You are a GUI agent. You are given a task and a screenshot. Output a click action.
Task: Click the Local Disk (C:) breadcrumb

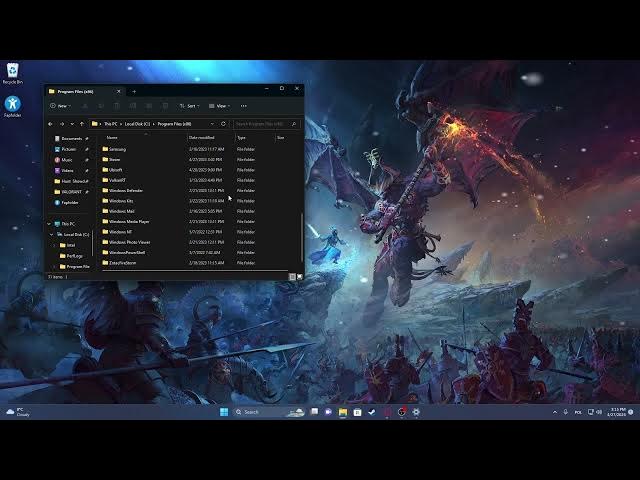point(139,124)
